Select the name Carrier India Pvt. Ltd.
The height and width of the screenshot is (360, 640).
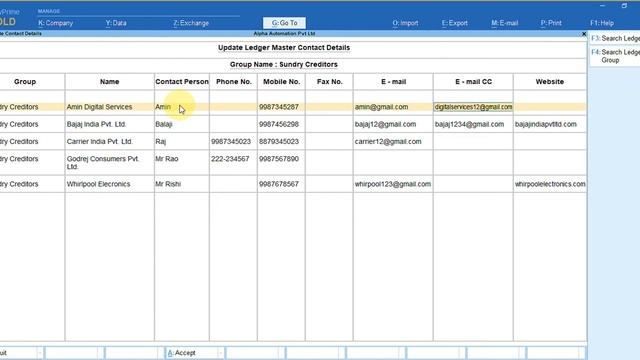coord(100,142)
